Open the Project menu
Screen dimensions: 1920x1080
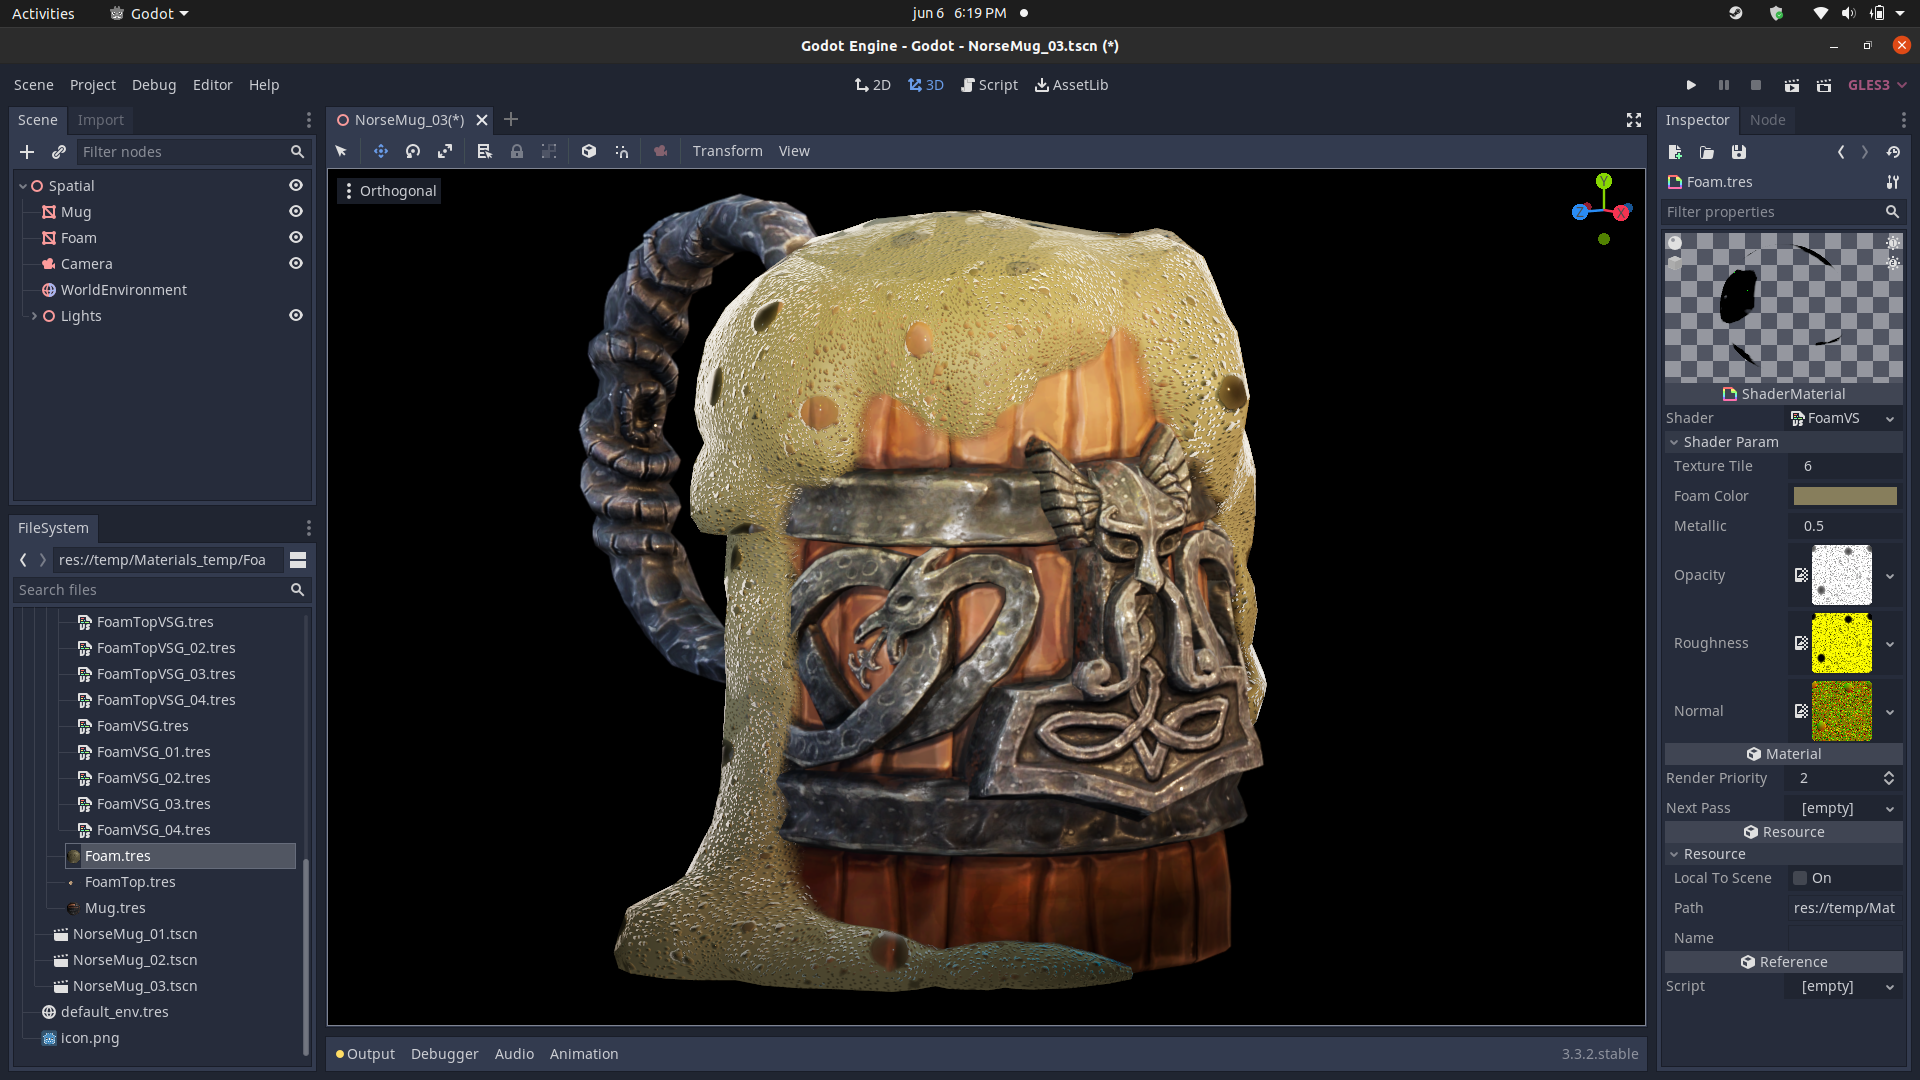(x=93, y=85)
